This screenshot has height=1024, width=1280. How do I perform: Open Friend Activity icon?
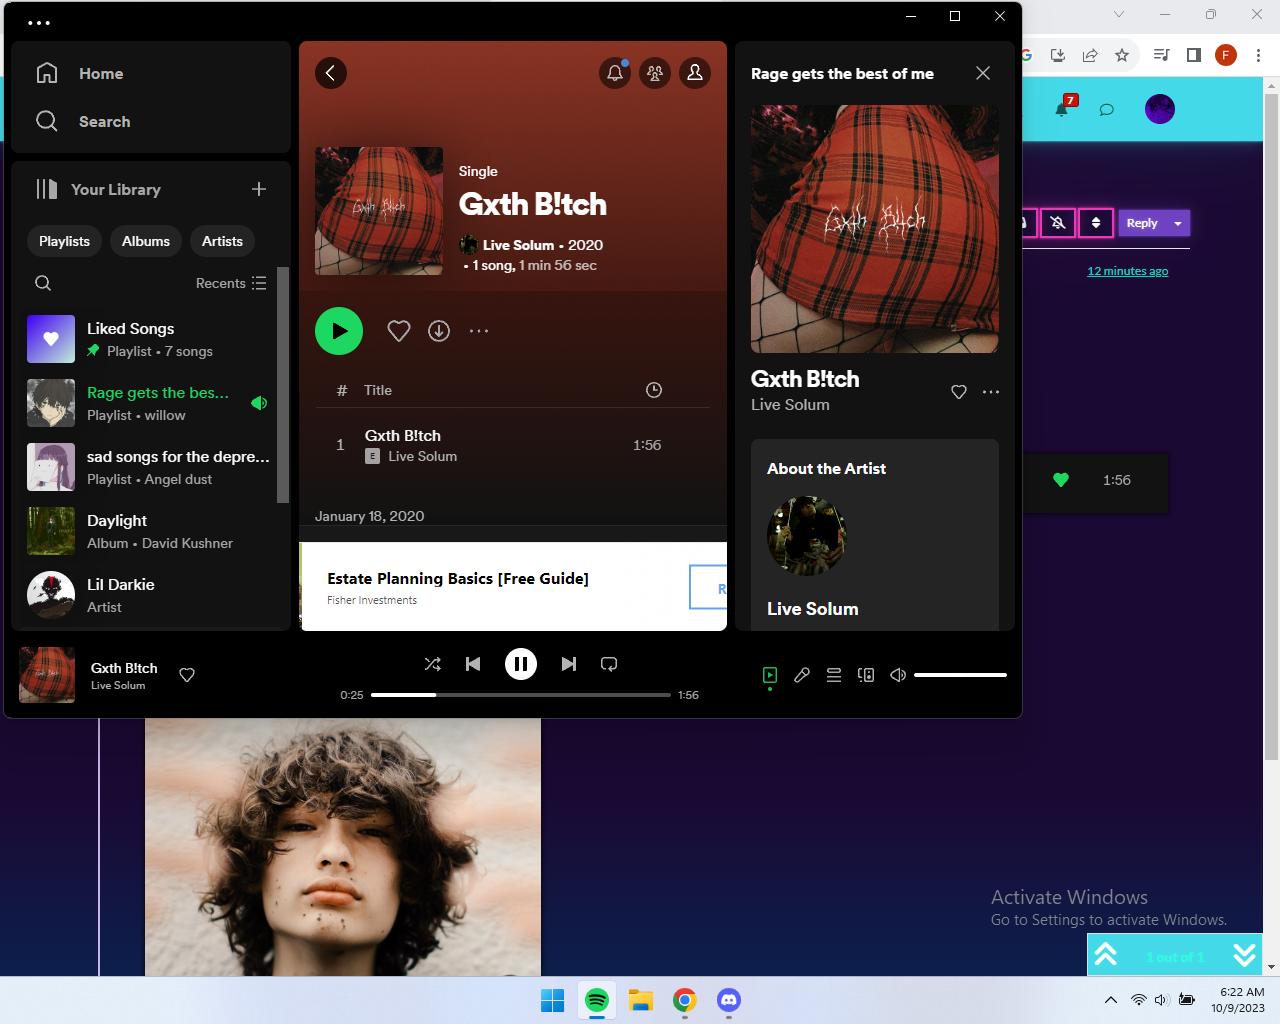[655, 73]
